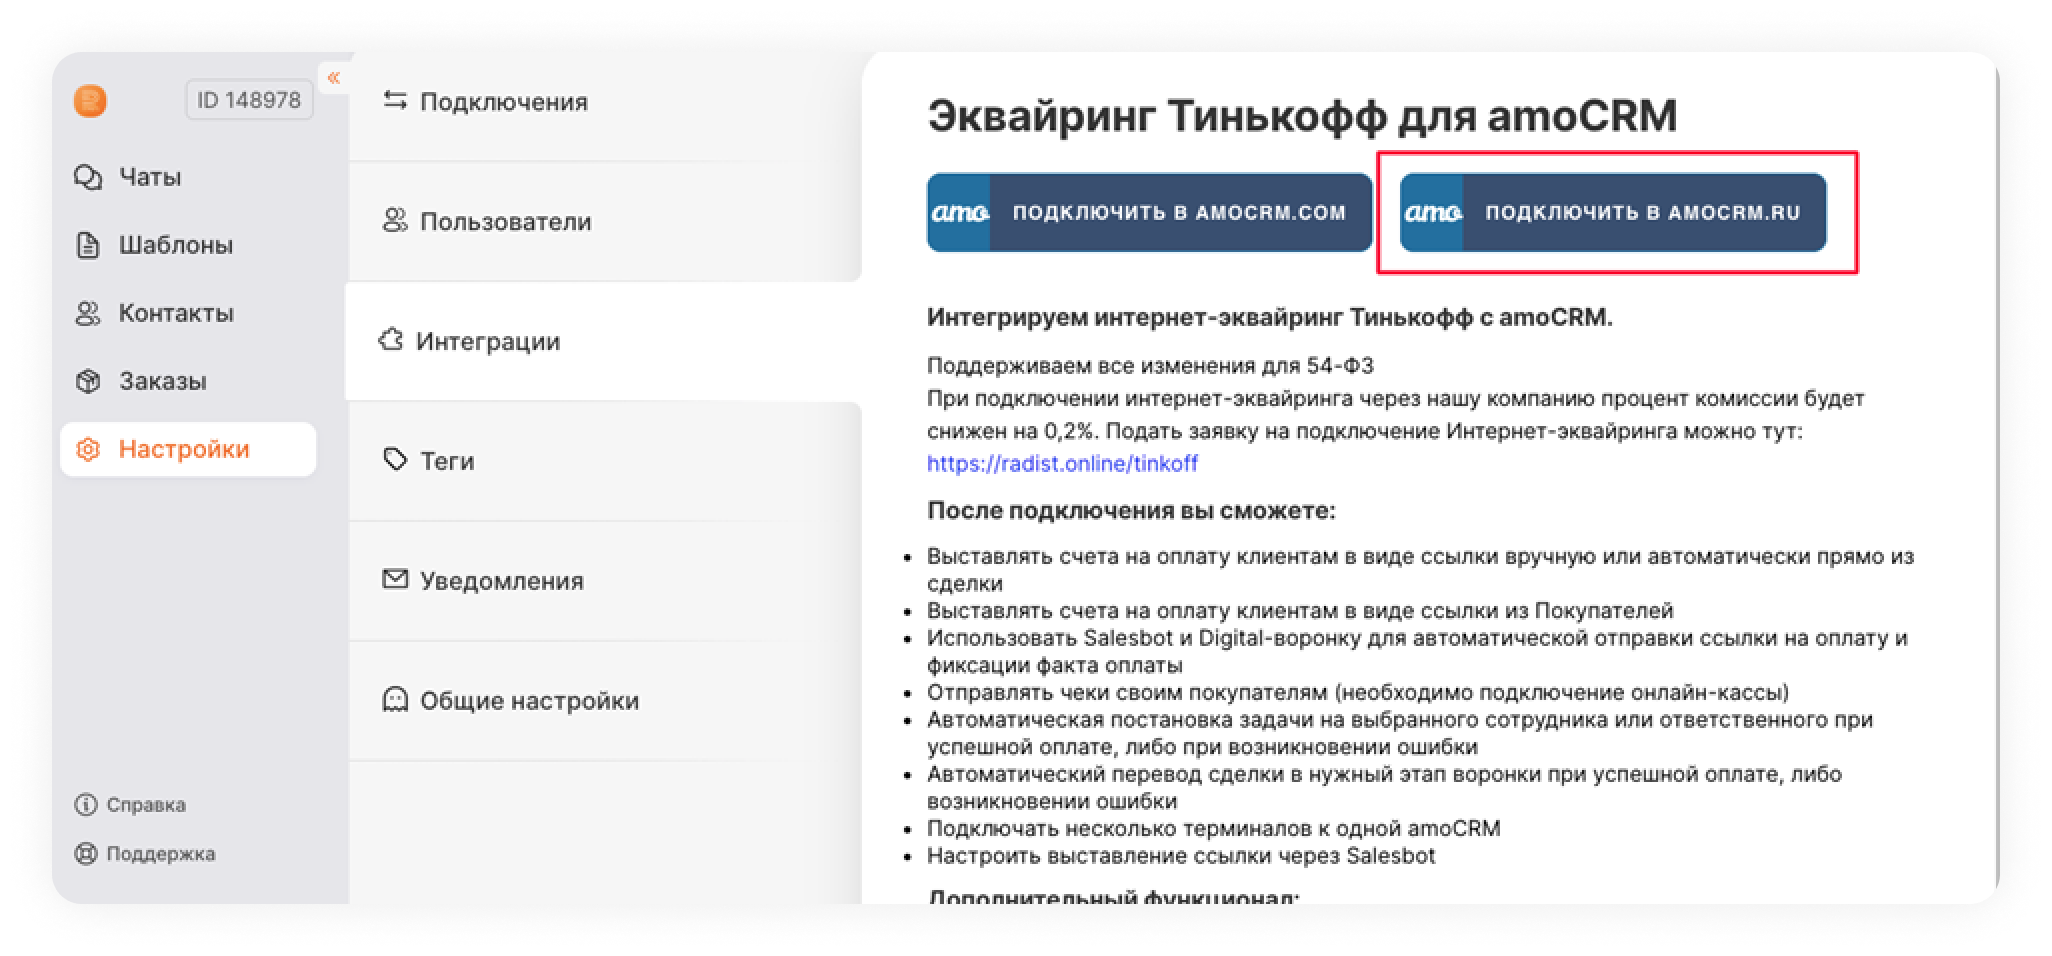Click the Templates document icon
The width and height of the screenshot is (2052, 956).
(x=88, y=245)
